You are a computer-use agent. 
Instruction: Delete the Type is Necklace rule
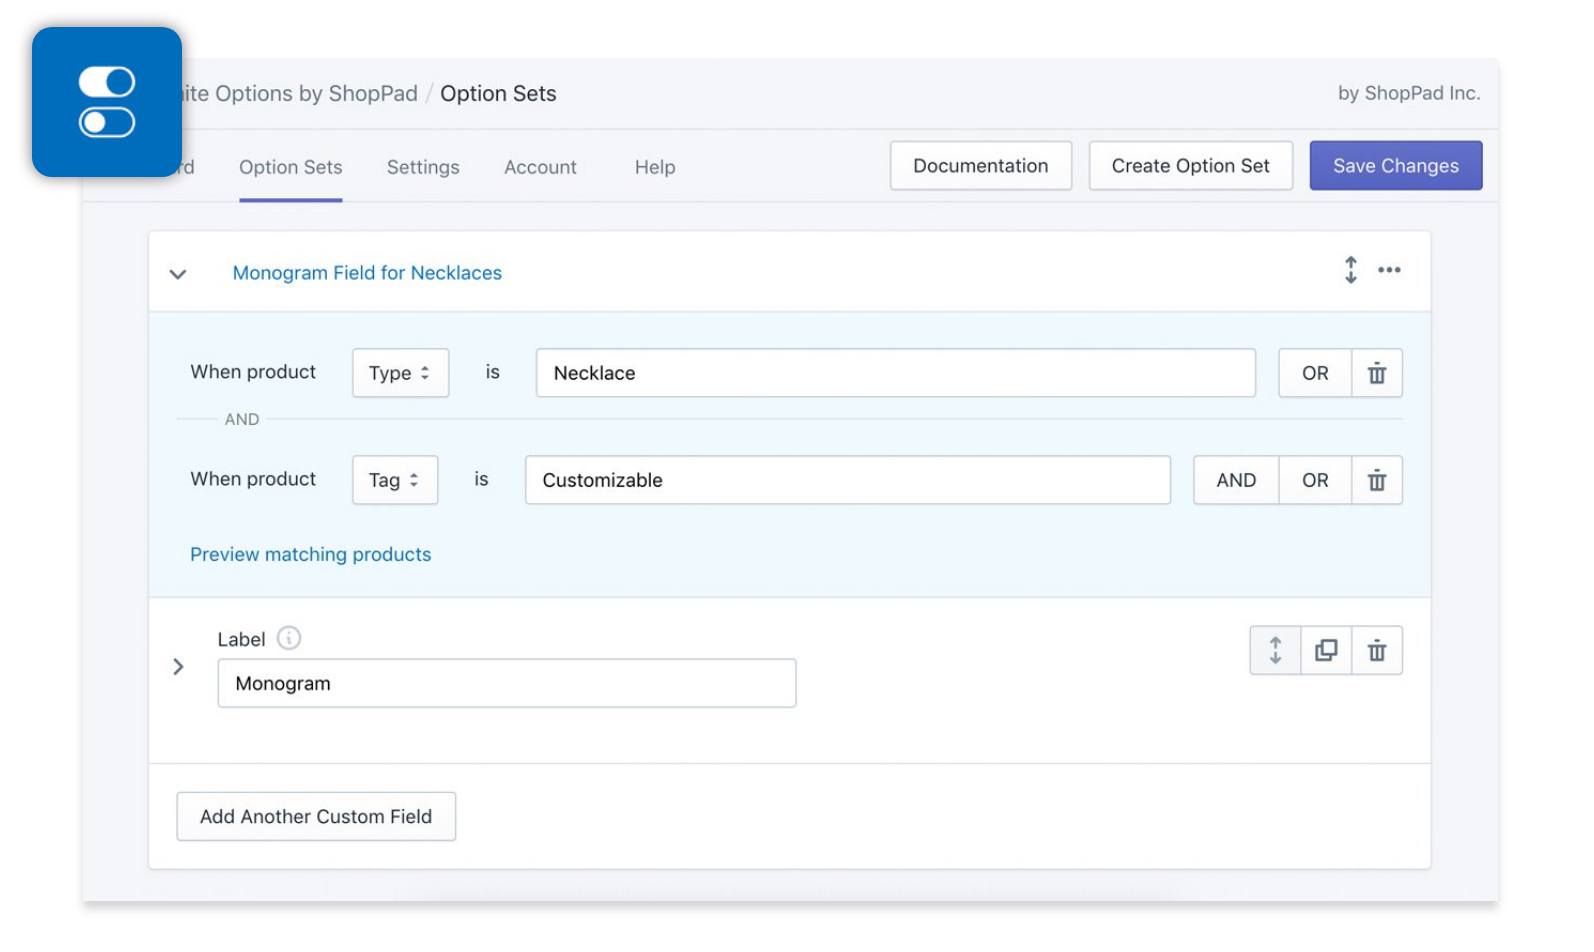click(1377, 373)
